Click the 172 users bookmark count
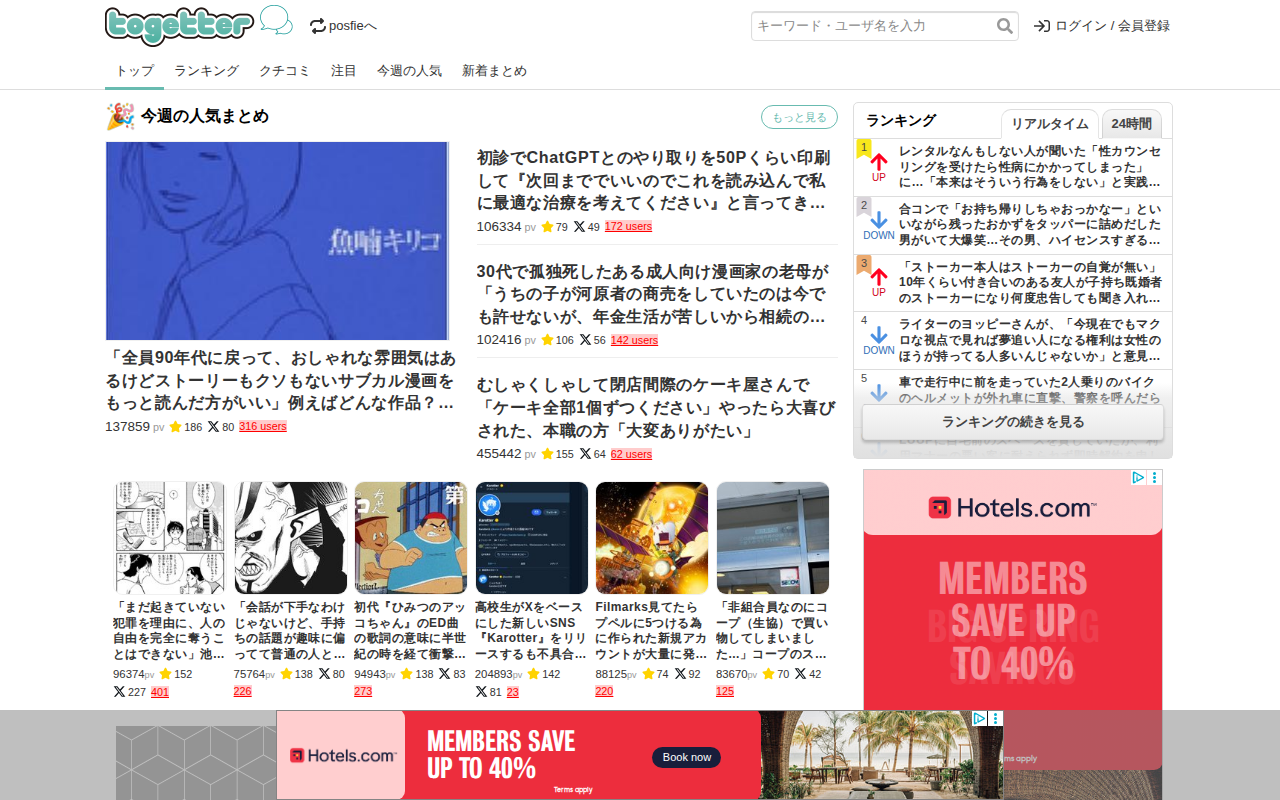Image resolution: width=1280 pixels, height=800 pixels. (628, 227)
